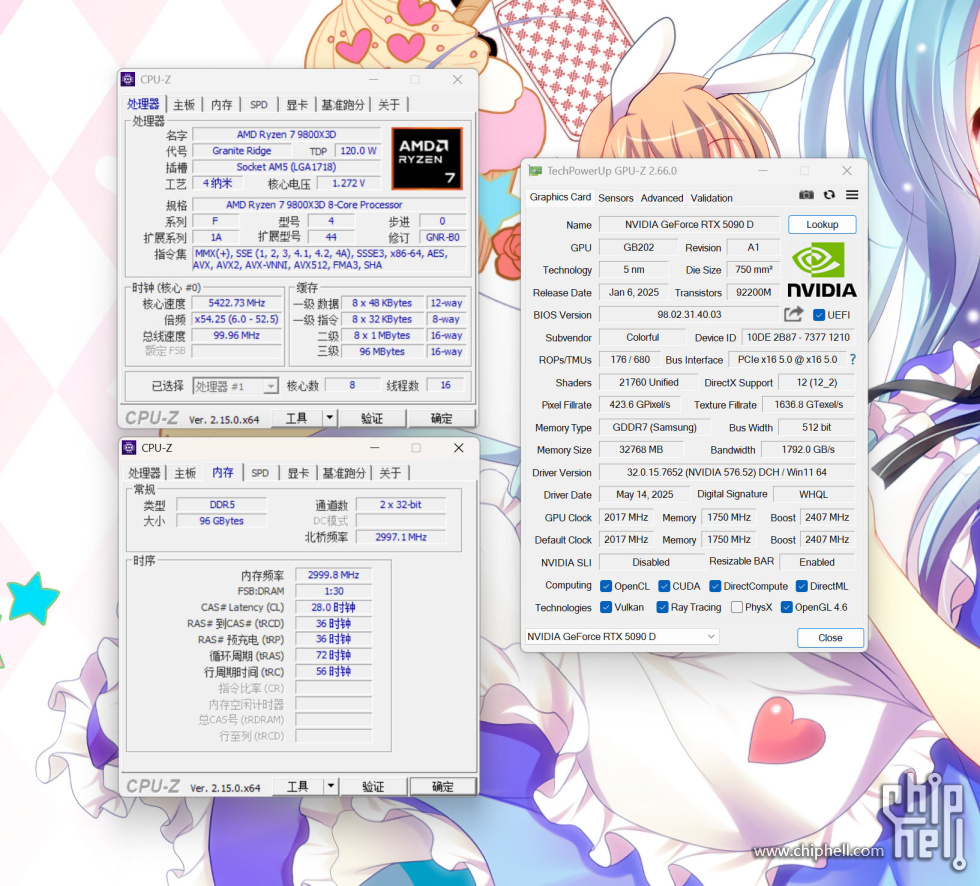Click the BIOS share/export icon in GPU-Z
This screenshot has height=886, width=980.
tap(793, 314)
